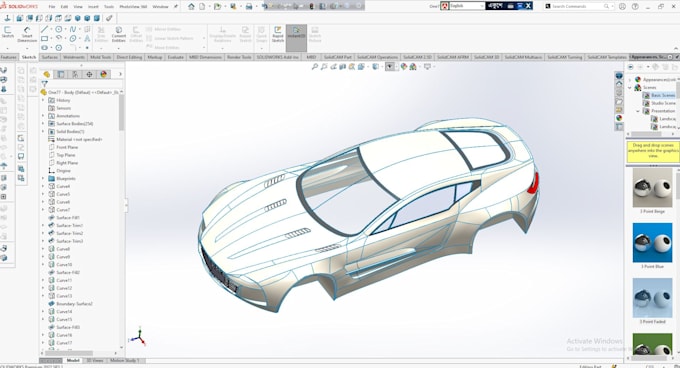Expand the Solid Bodies(1) folder
This screenshot has width=680, height=368.
(x=43, y=132)
